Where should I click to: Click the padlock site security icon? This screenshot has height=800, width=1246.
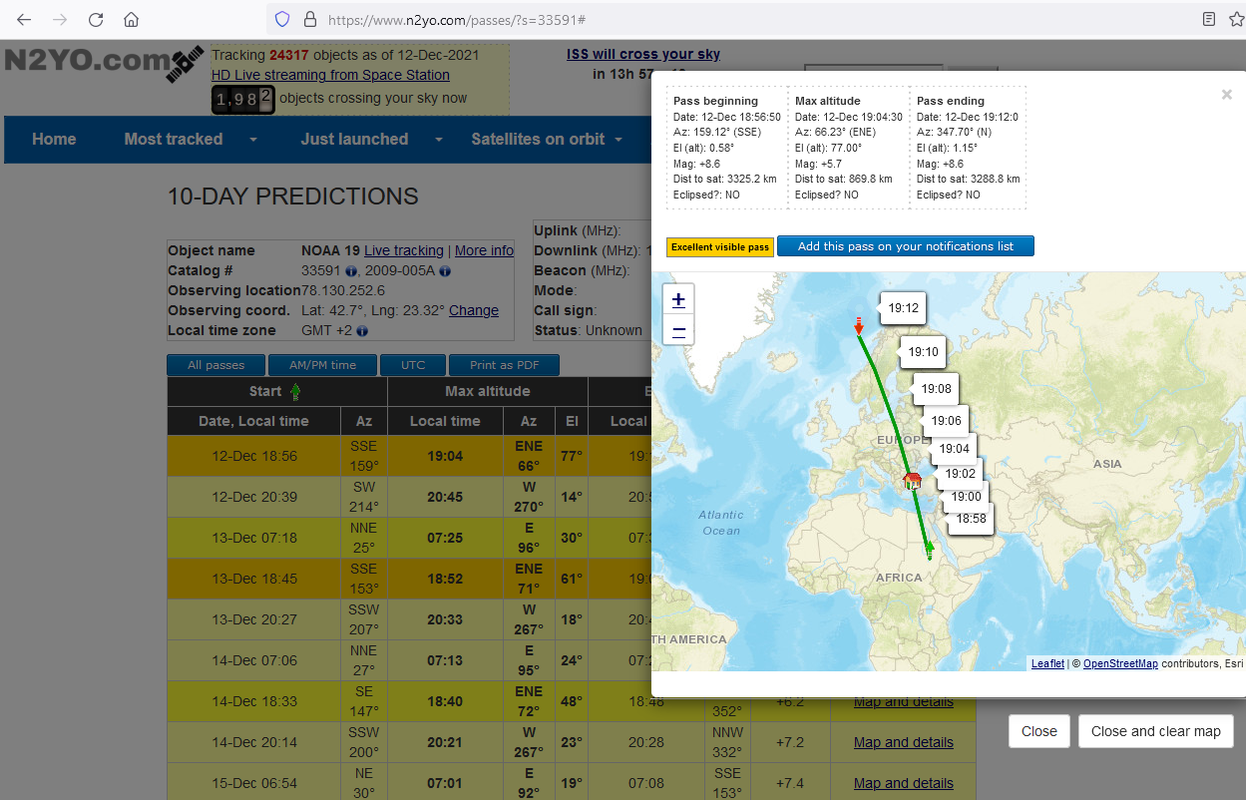pyautogui.click(x=309, y=19)
